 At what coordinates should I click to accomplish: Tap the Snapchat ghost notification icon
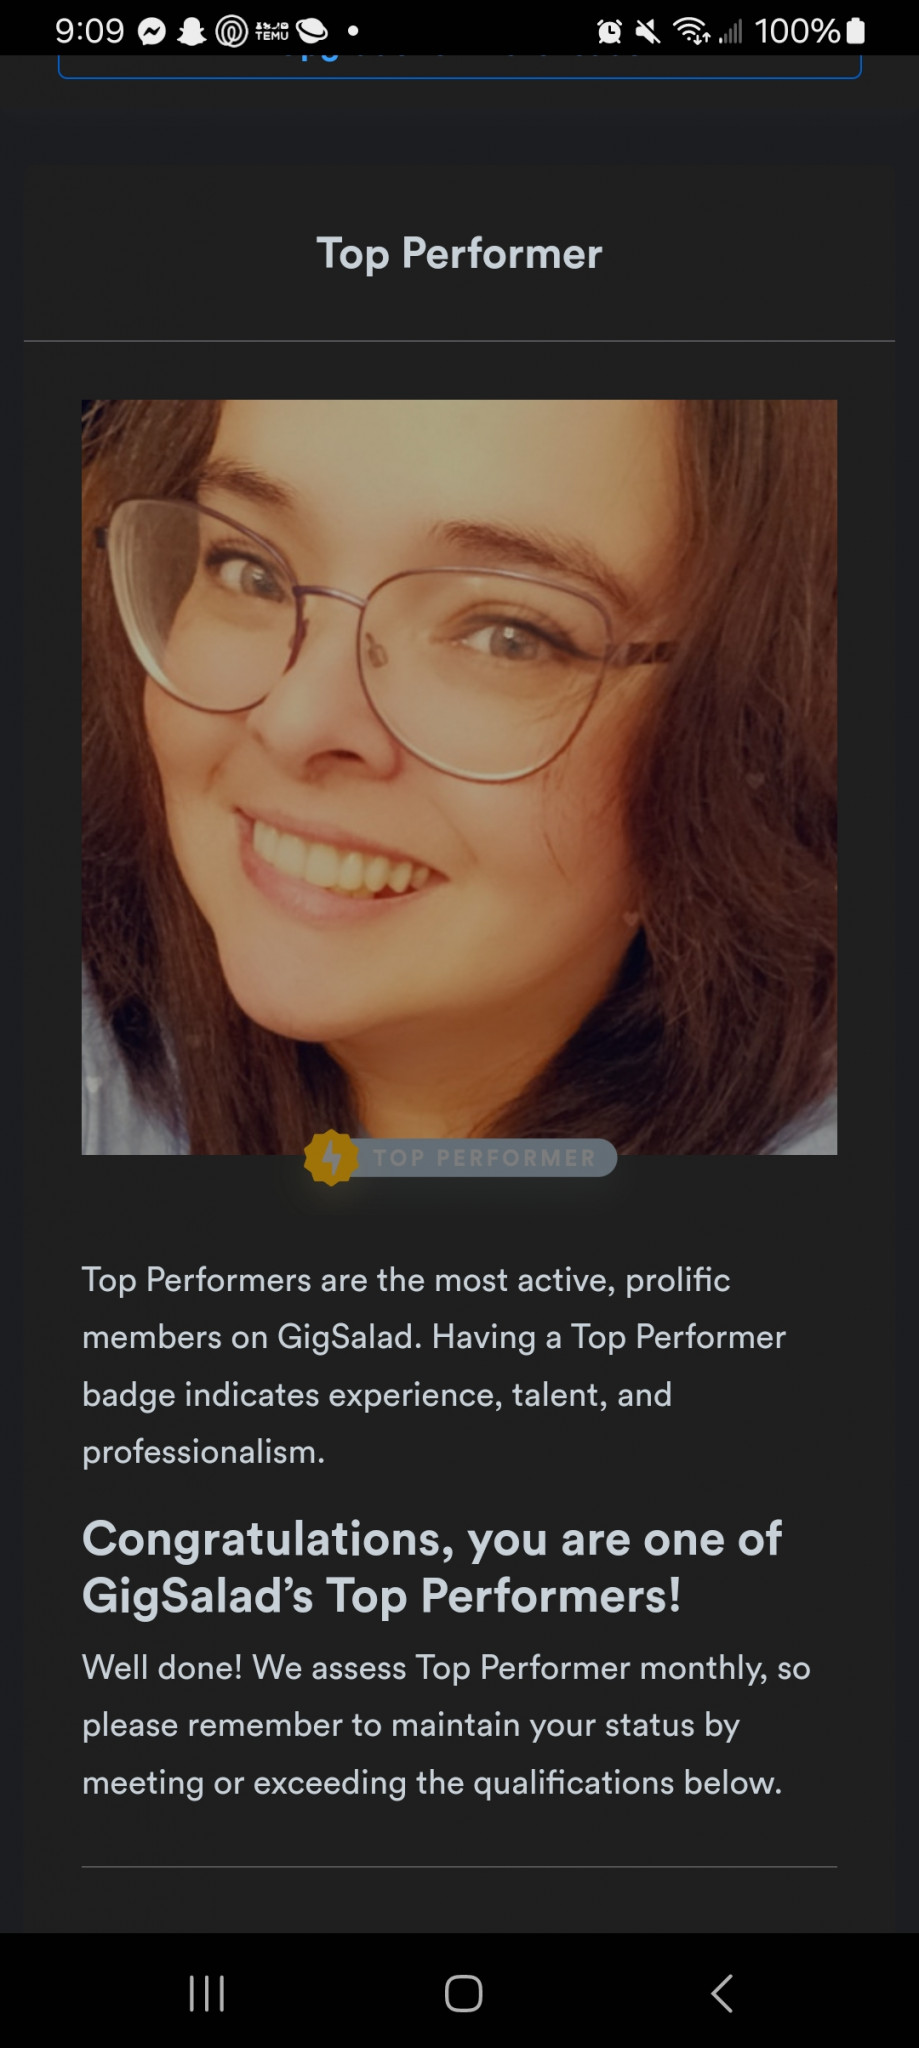191,32
